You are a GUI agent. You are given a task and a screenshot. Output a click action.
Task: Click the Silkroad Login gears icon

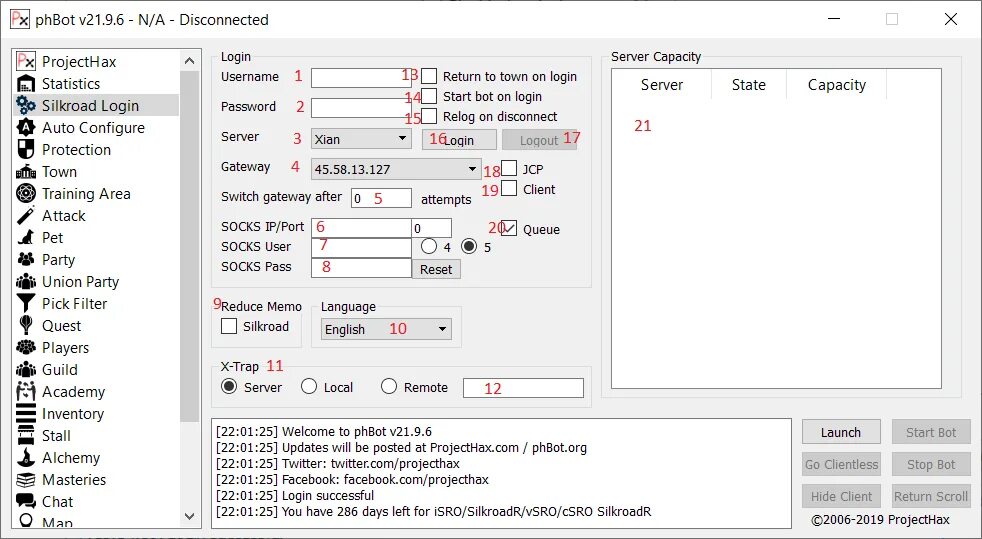coord(26,105)
